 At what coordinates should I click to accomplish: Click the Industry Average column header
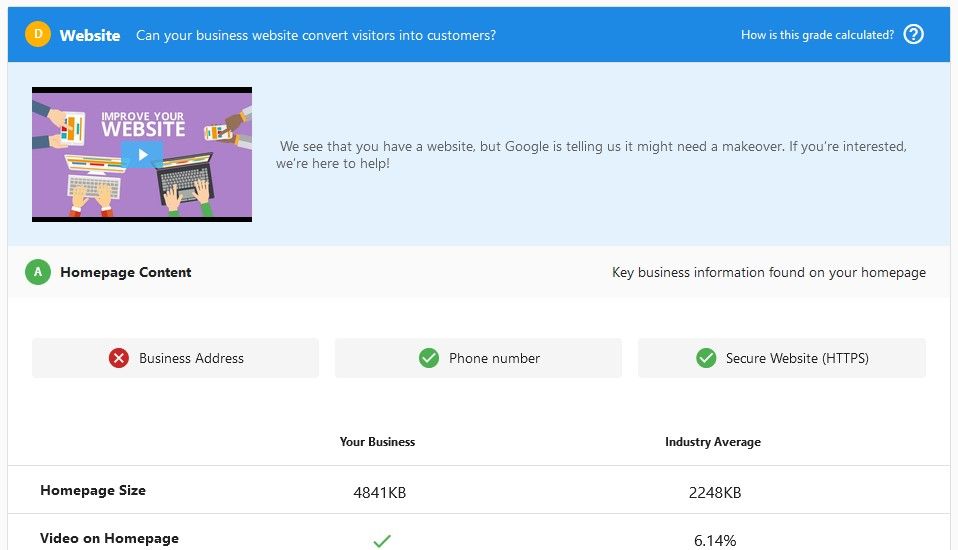(713, 442)
